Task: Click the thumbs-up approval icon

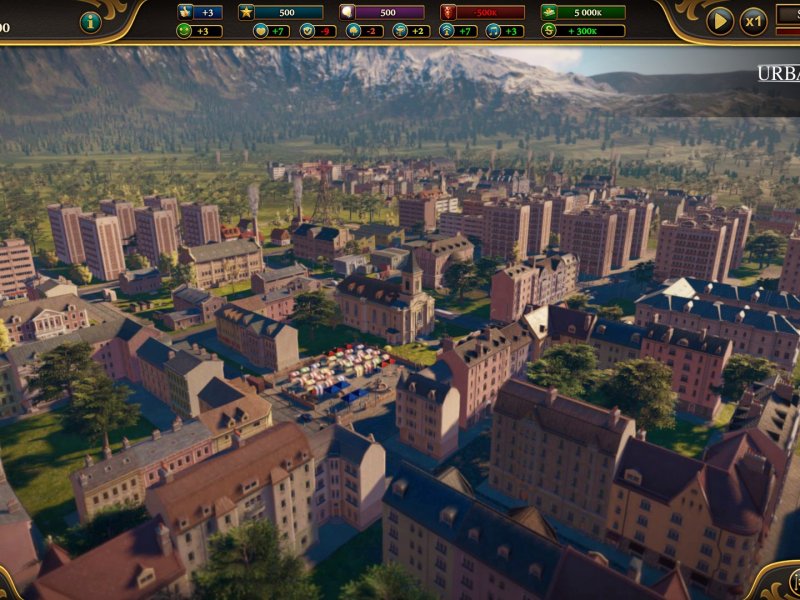Action: pos(186,12)
